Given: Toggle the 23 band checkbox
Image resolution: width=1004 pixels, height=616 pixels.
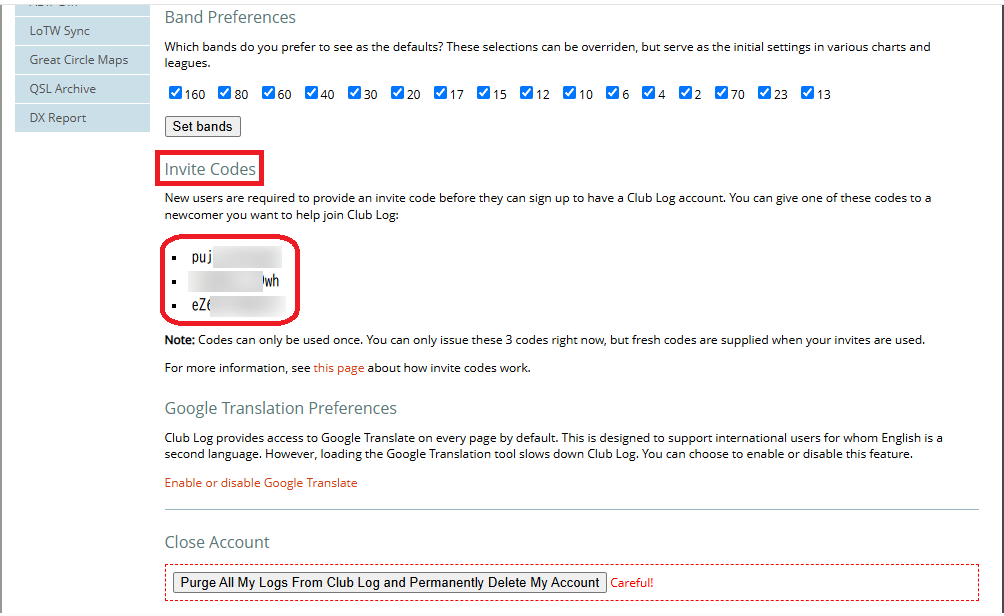Looking at the screenshot, I should point(764,93).
